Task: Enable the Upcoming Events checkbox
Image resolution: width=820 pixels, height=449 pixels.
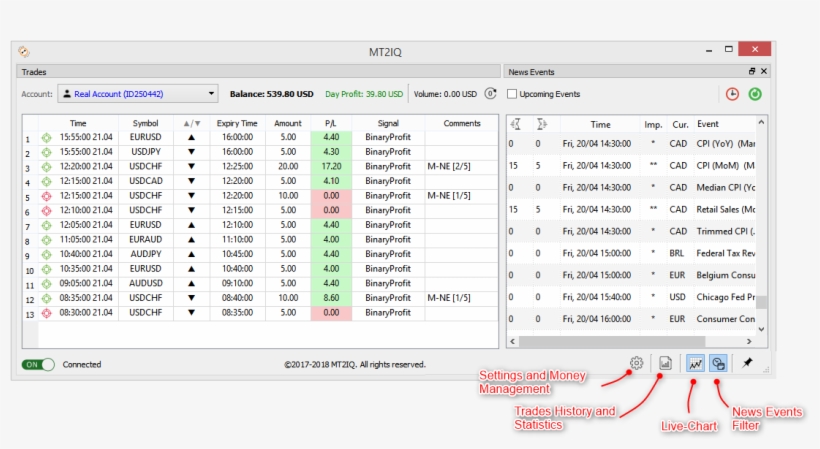Action: point(512,94)
